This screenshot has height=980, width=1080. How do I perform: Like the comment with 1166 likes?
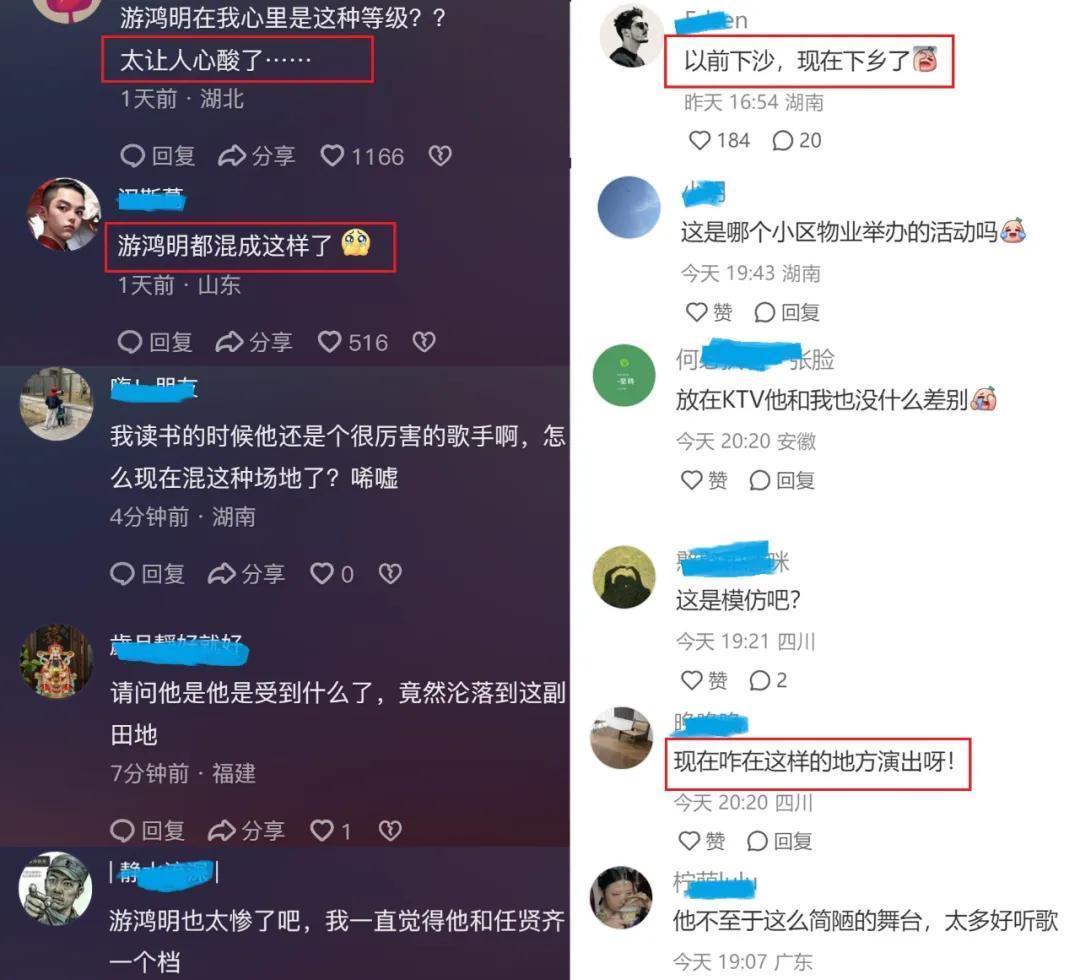[x=362, y=156]
